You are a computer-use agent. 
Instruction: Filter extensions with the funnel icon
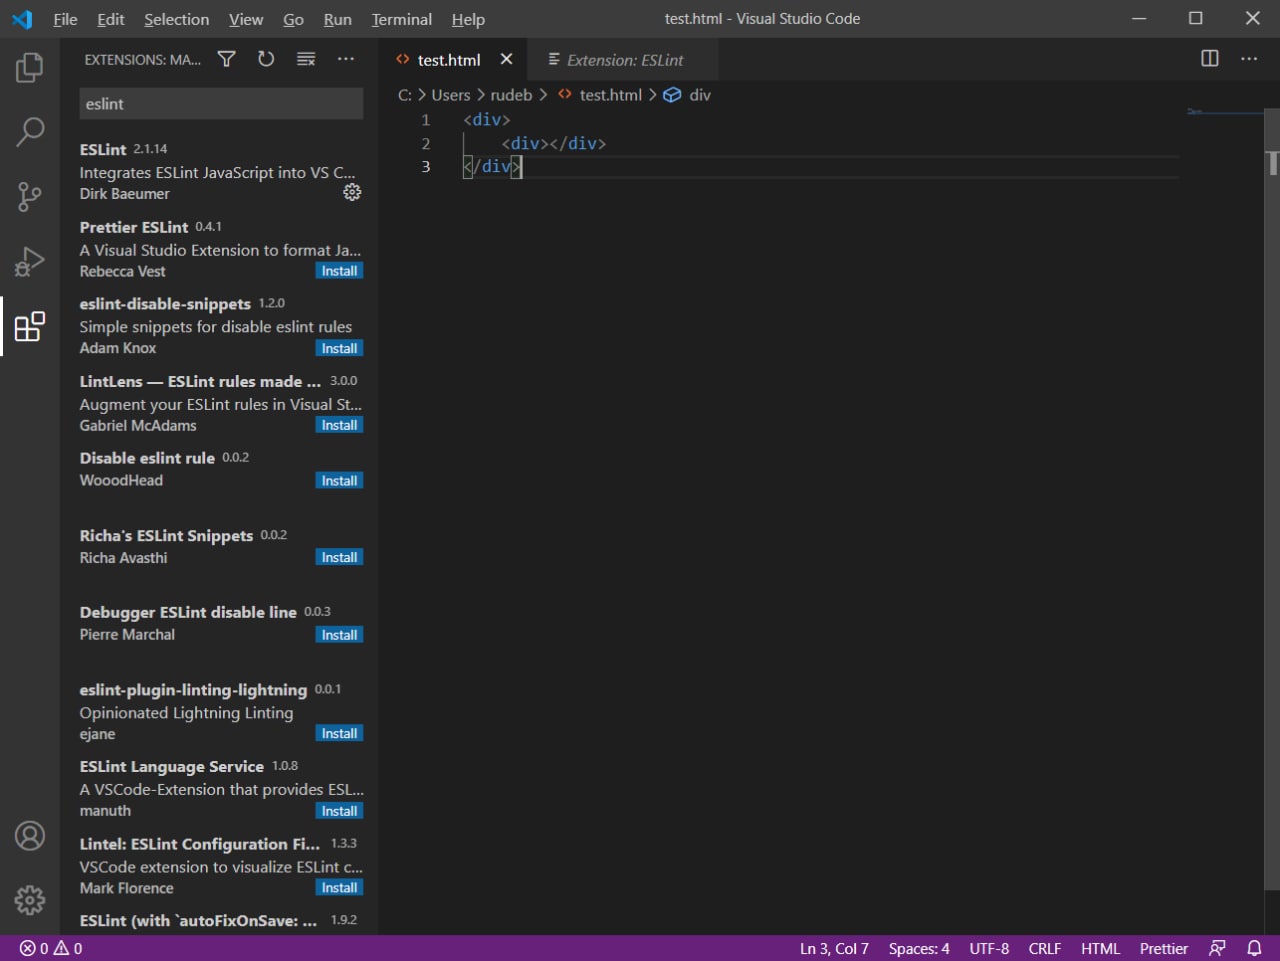tap(227, 59)
